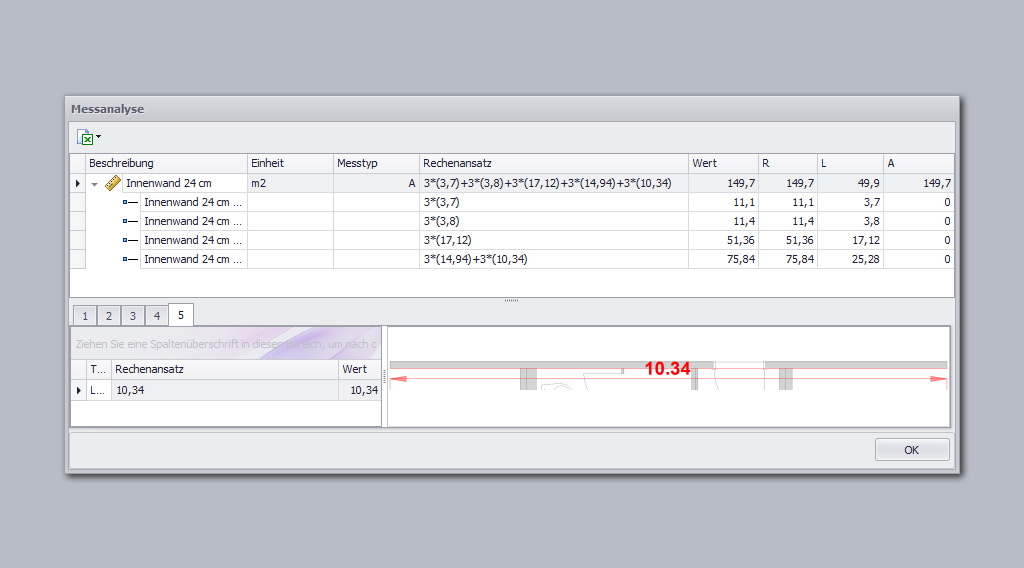Click the Excel export icon
The width and height of the screenshot is (1024, 568).
click(86, 138)
